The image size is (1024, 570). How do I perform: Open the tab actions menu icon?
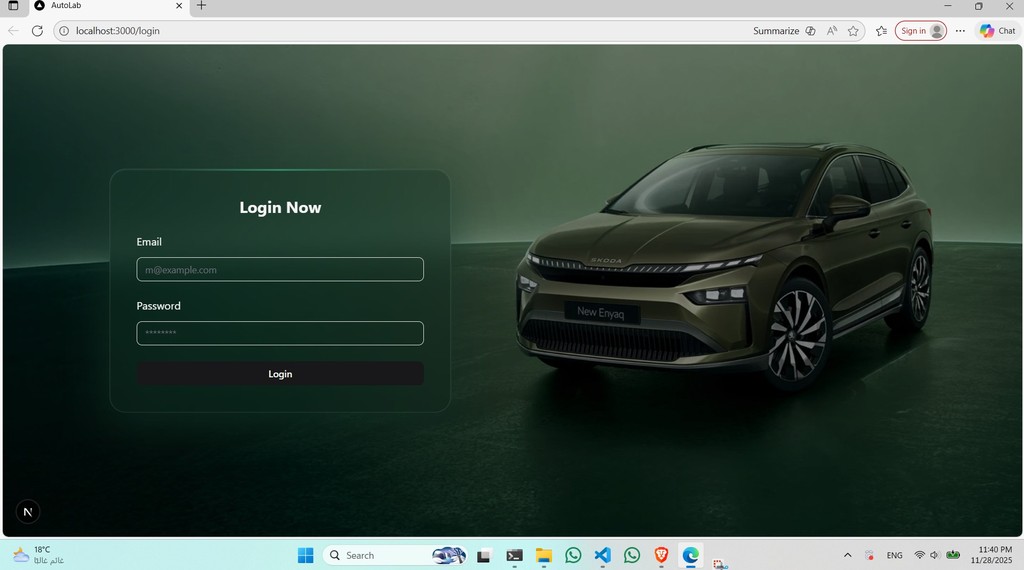[x=13, y=6]
